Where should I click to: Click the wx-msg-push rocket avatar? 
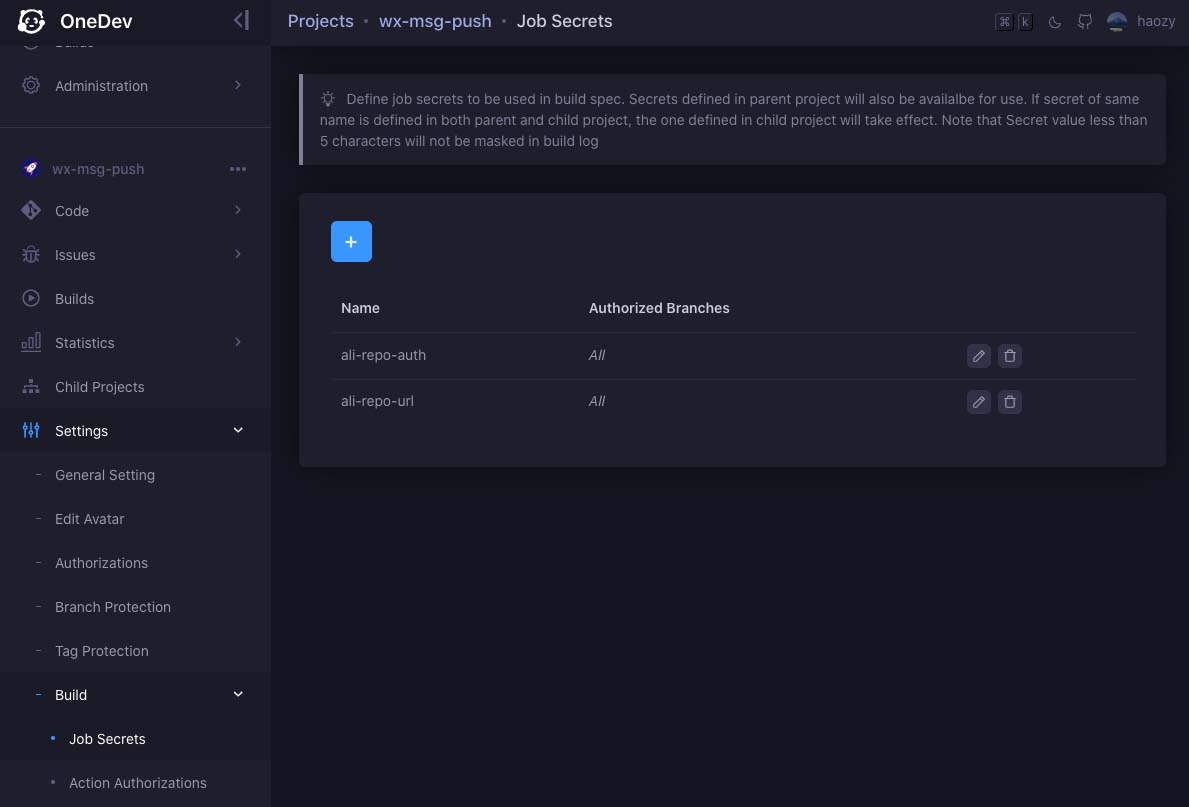(x=31, y=168)
